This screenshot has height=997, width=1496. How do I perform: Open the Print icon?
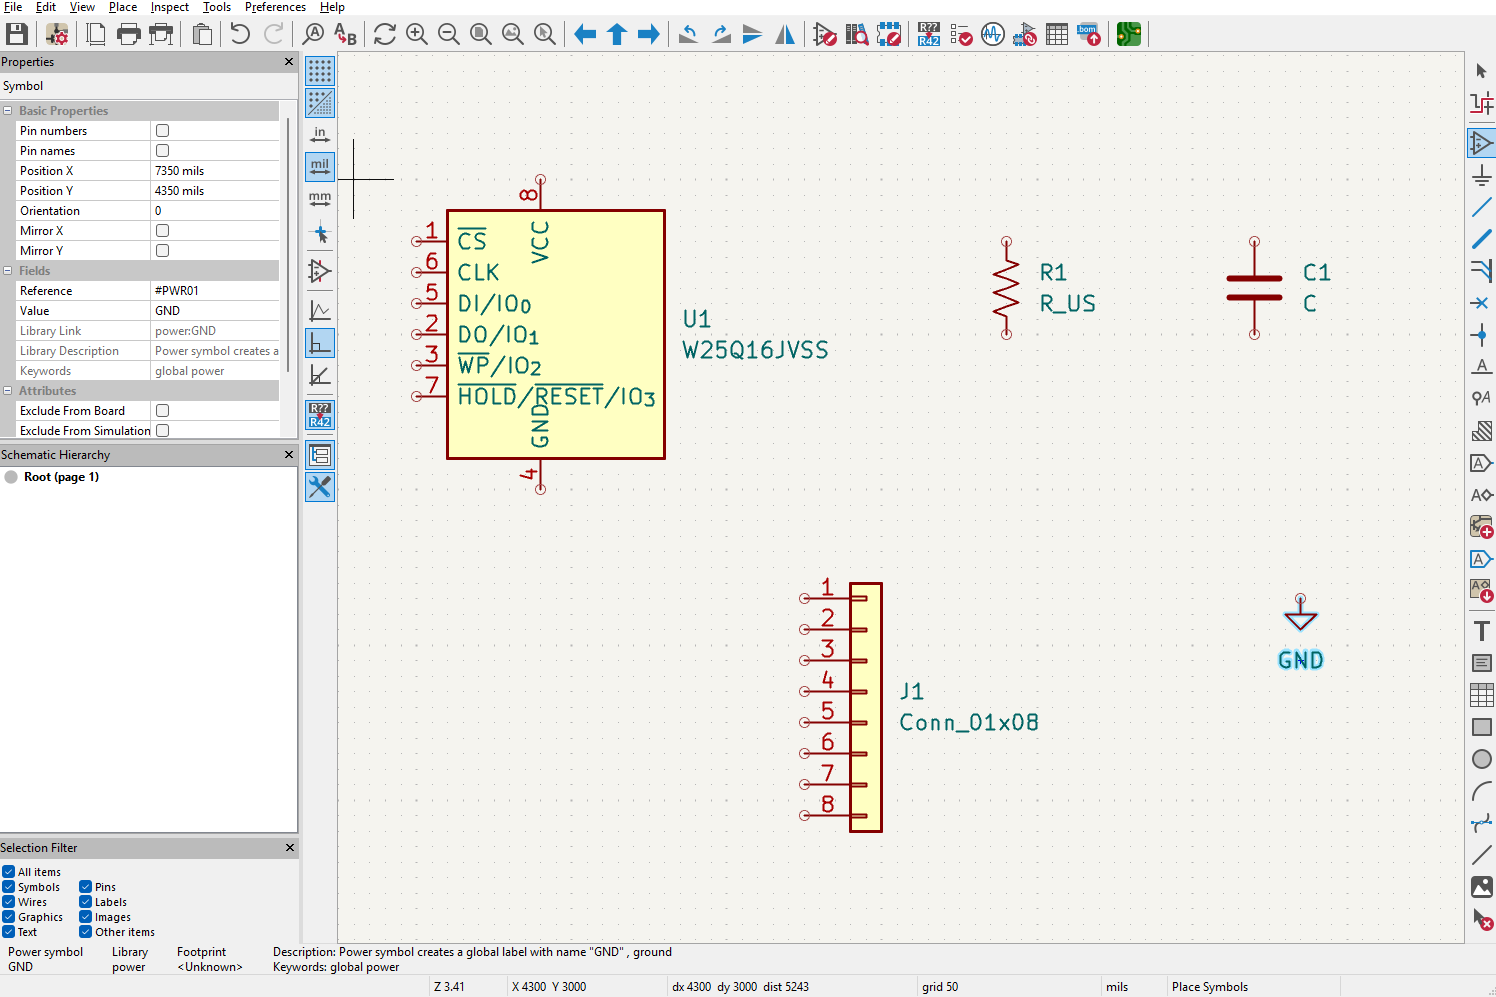[x=128, y=34]
